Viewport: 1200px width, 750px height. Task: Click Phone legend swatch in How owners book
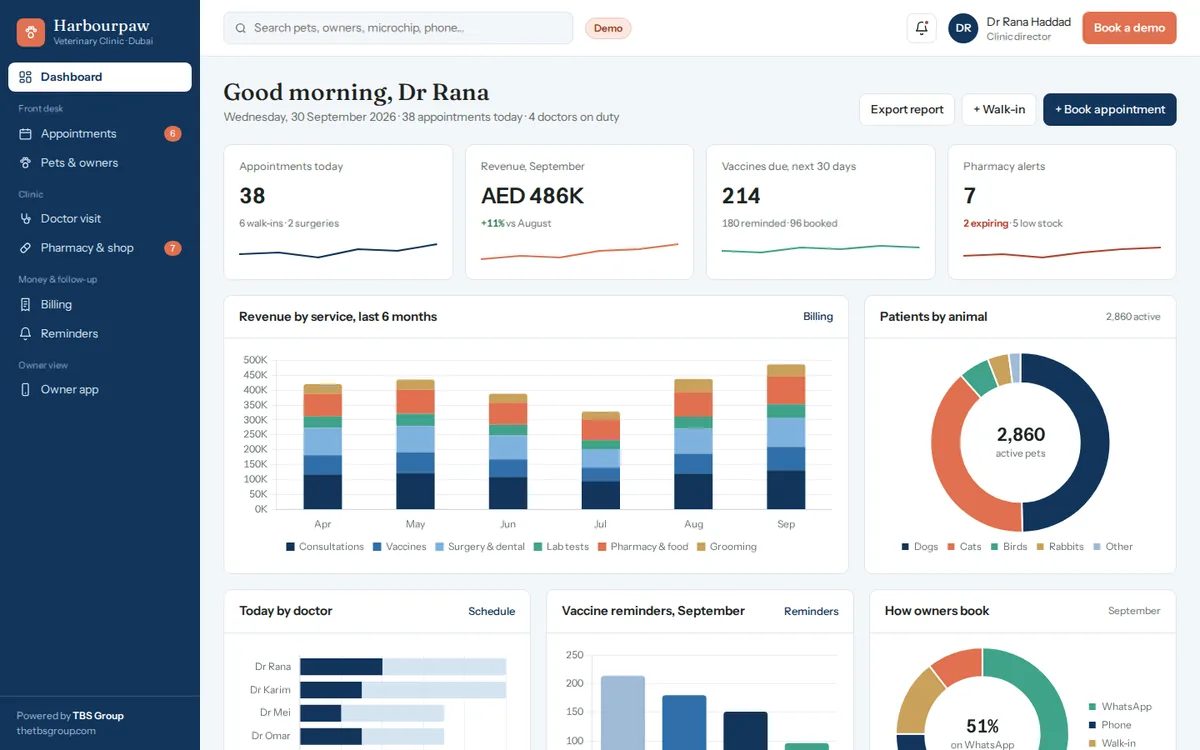[x=1093, y=725]
